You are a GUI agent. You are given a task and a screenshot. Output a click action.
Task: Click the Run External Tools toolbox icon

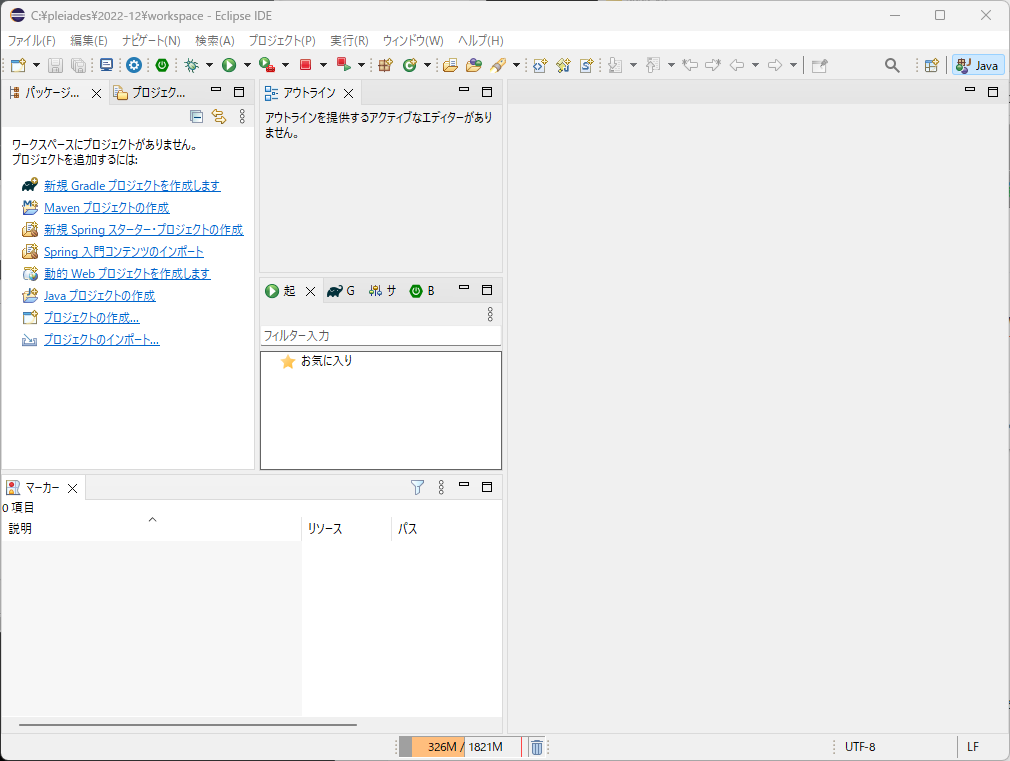point(267,65)
